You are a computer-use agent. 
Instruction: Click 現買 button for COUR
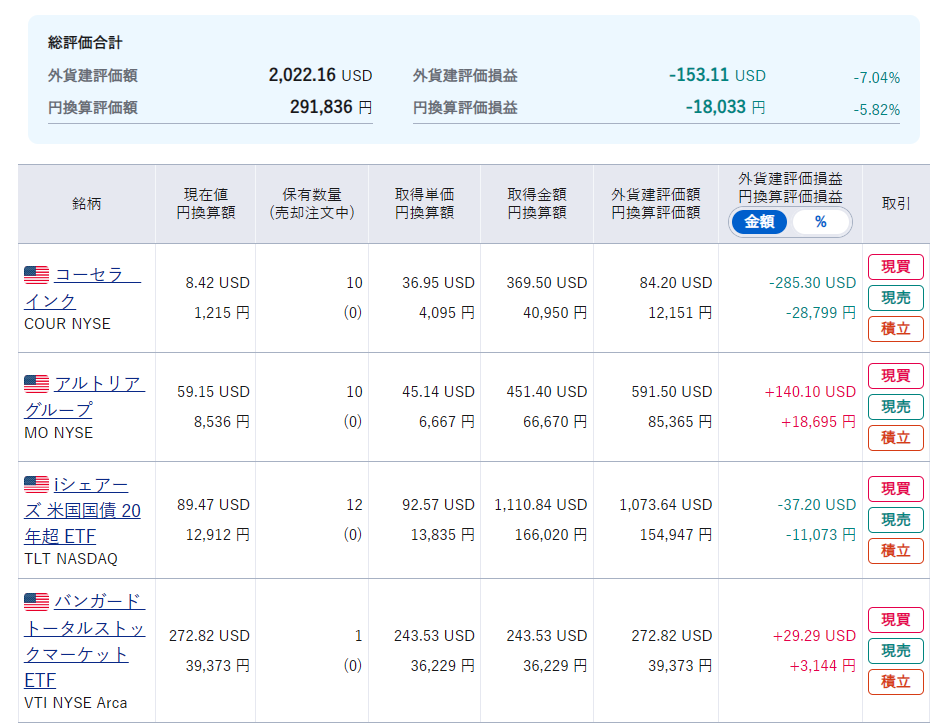(896, 266)
